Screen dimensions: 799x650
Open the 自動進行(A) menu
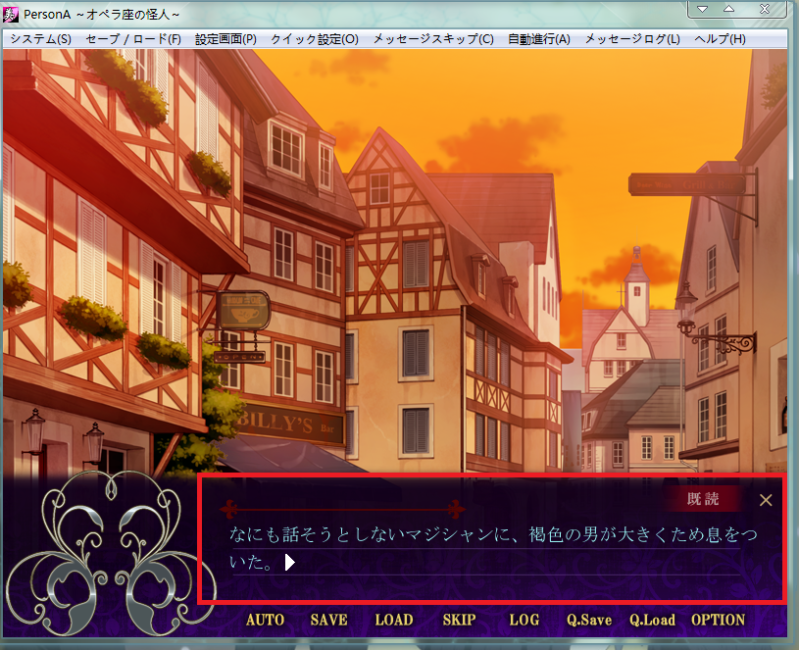[538, 39]
